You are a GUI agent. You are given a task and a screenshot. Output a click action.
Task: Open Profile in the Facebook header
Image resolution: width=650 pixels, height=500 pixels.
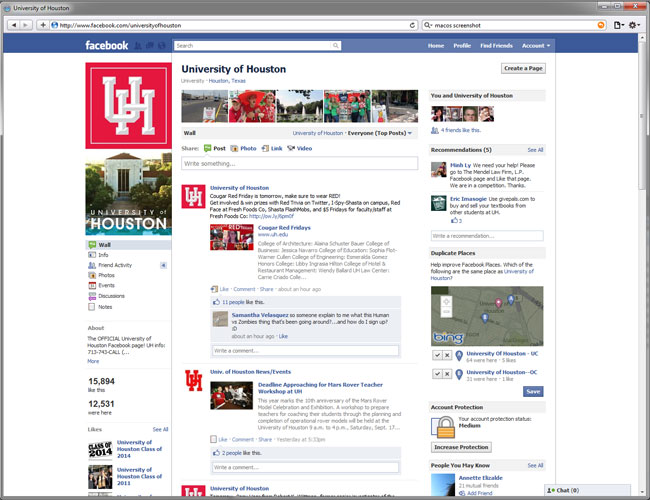pos(462,46)
